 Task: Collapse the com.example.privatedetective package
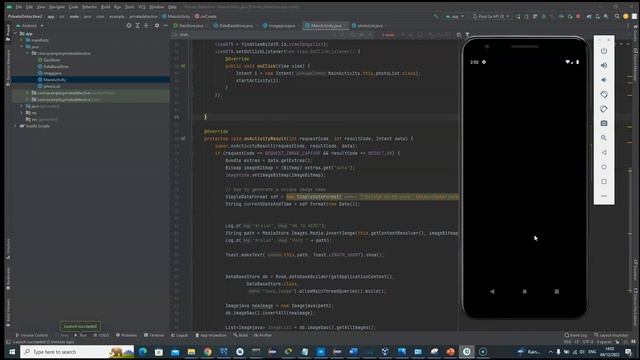(x=28, y=53)
